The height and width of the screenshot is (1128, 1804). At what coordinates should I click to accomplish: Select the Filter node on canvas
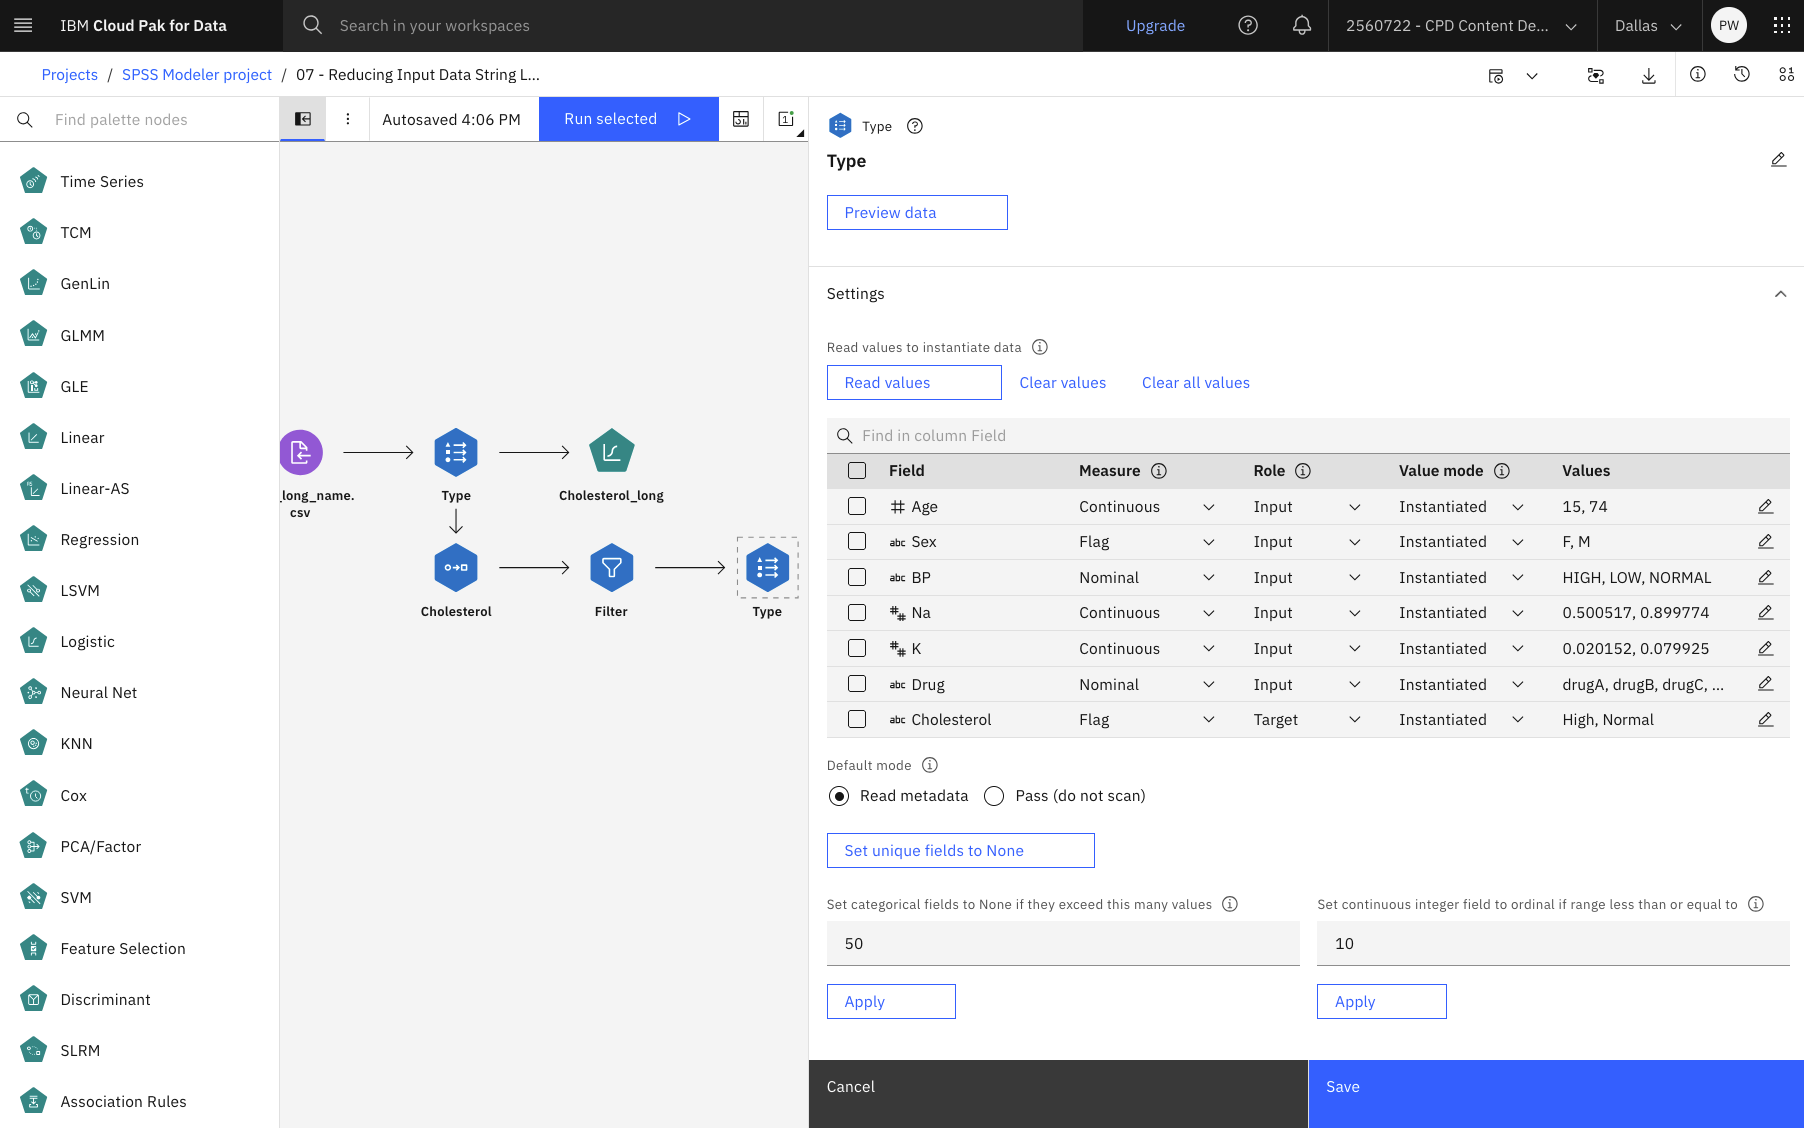612,568
